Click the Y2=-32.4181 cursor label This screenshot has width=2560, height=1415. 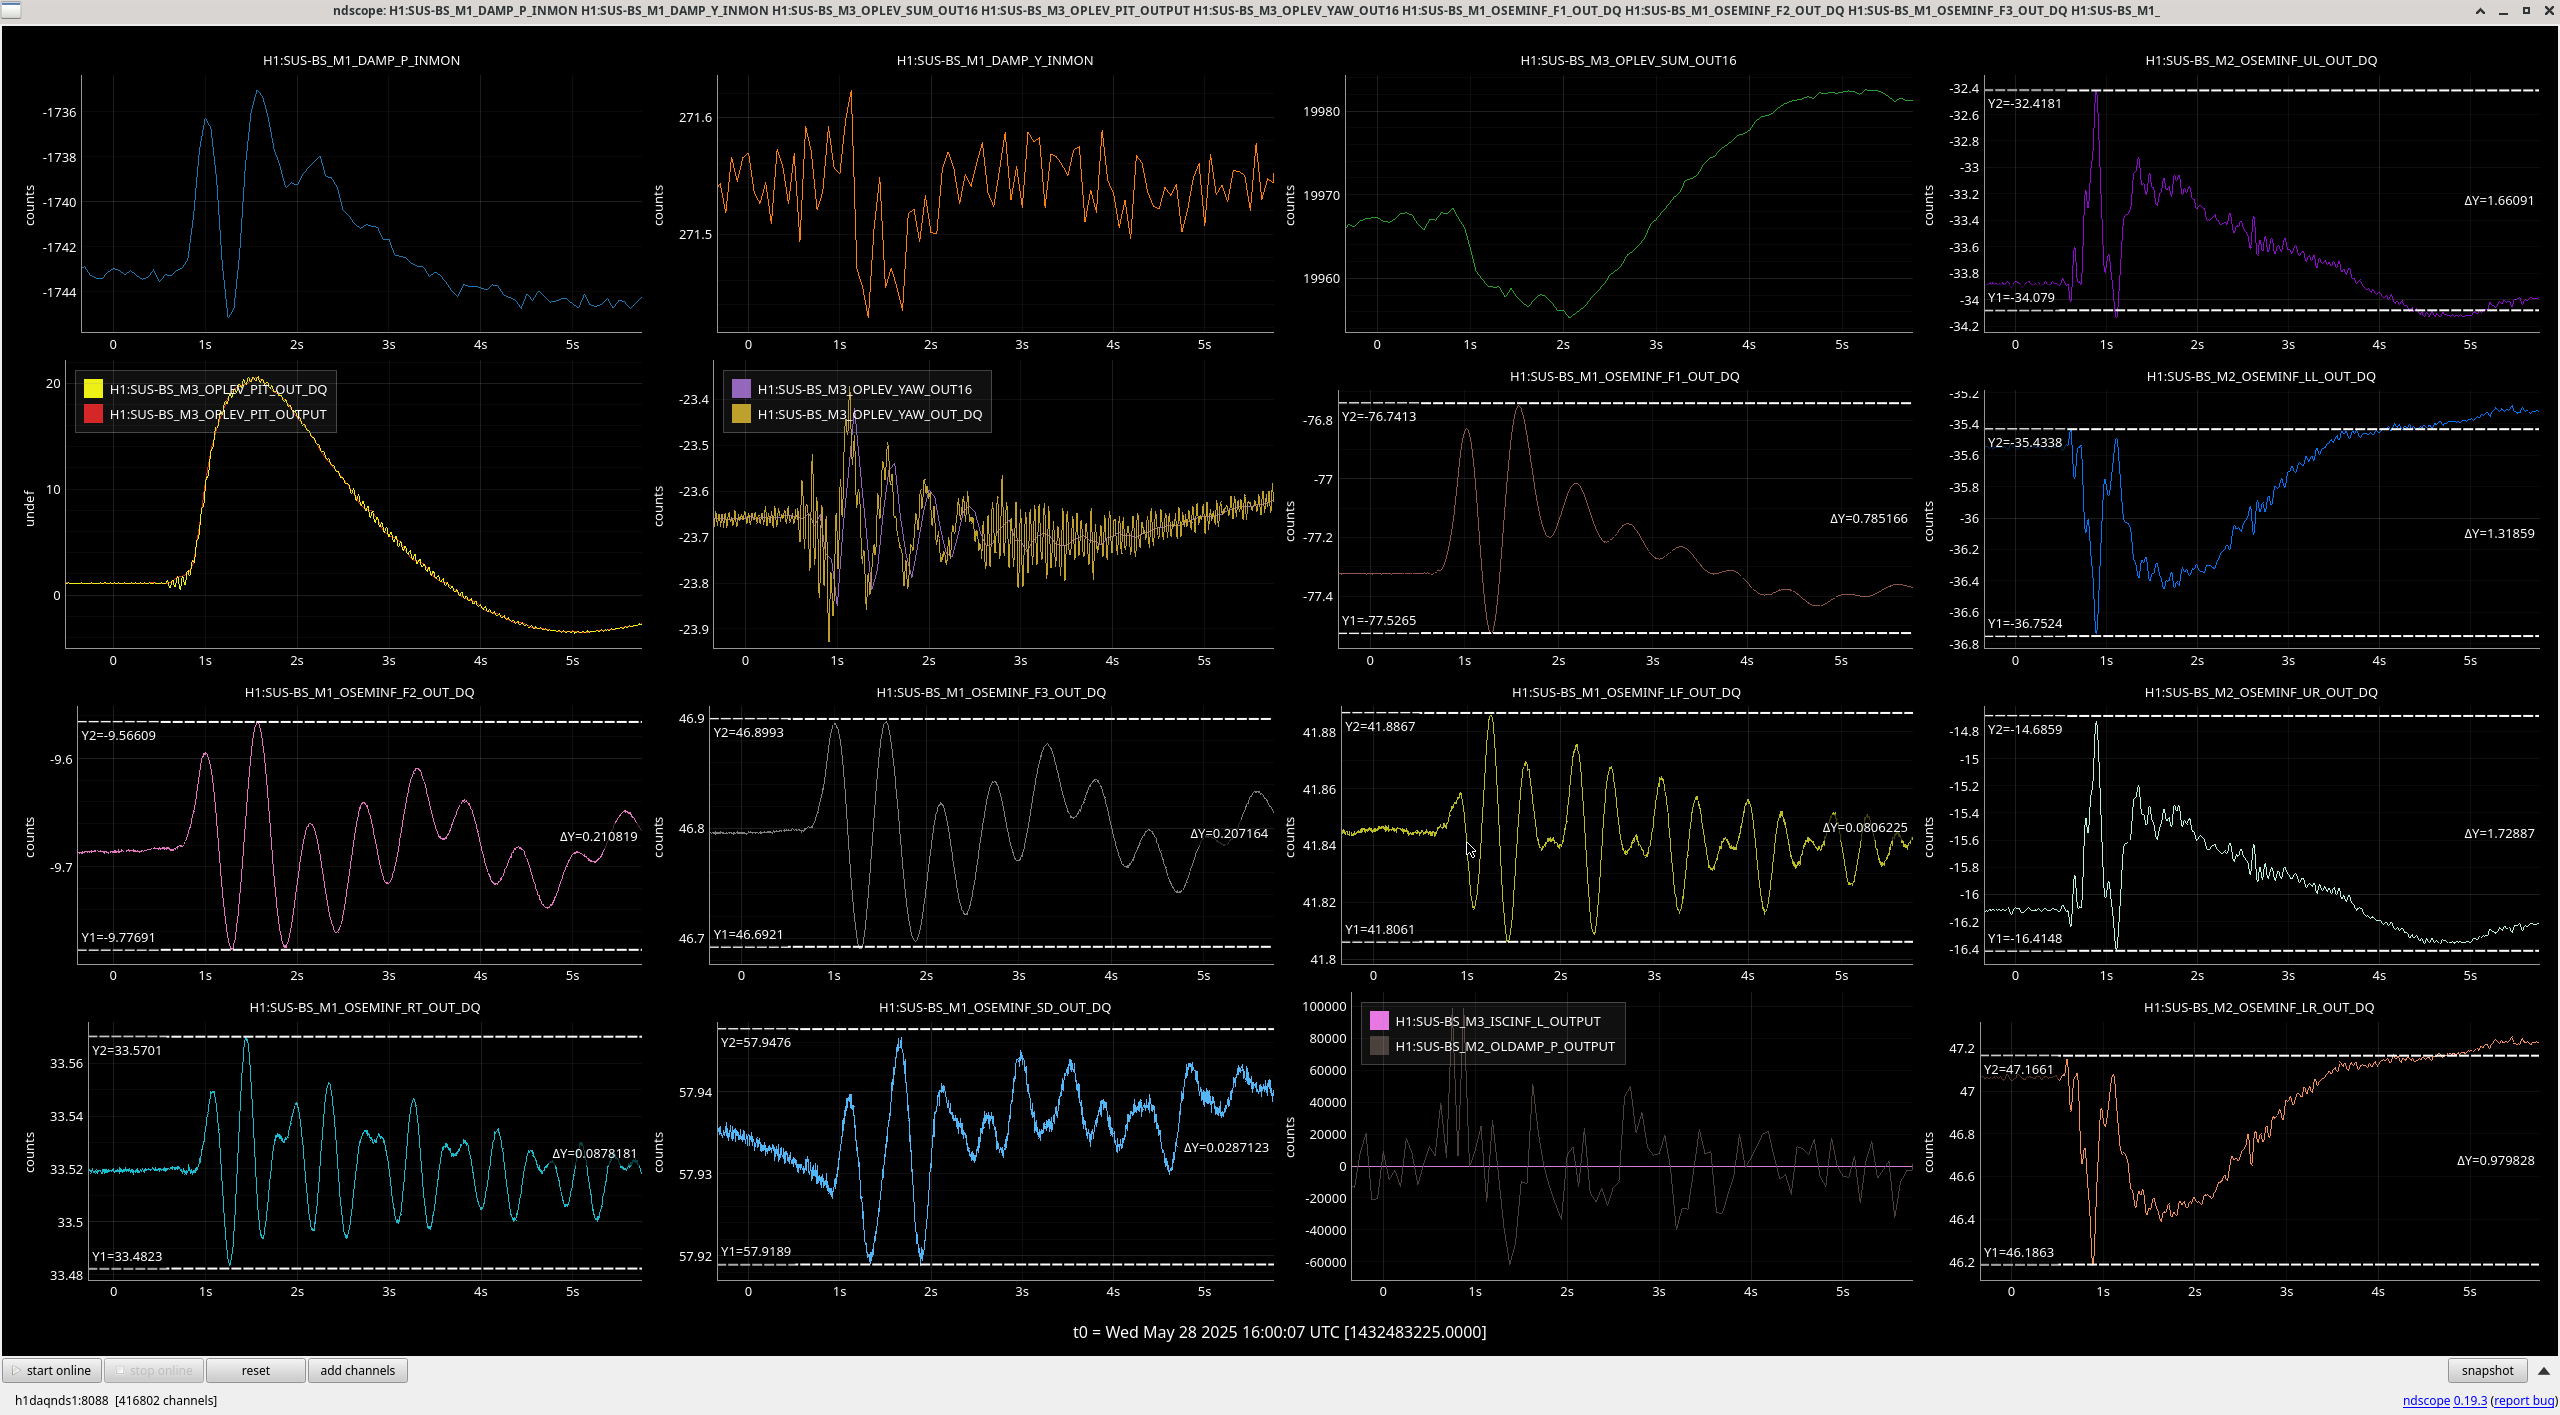tap(2024, 103)
